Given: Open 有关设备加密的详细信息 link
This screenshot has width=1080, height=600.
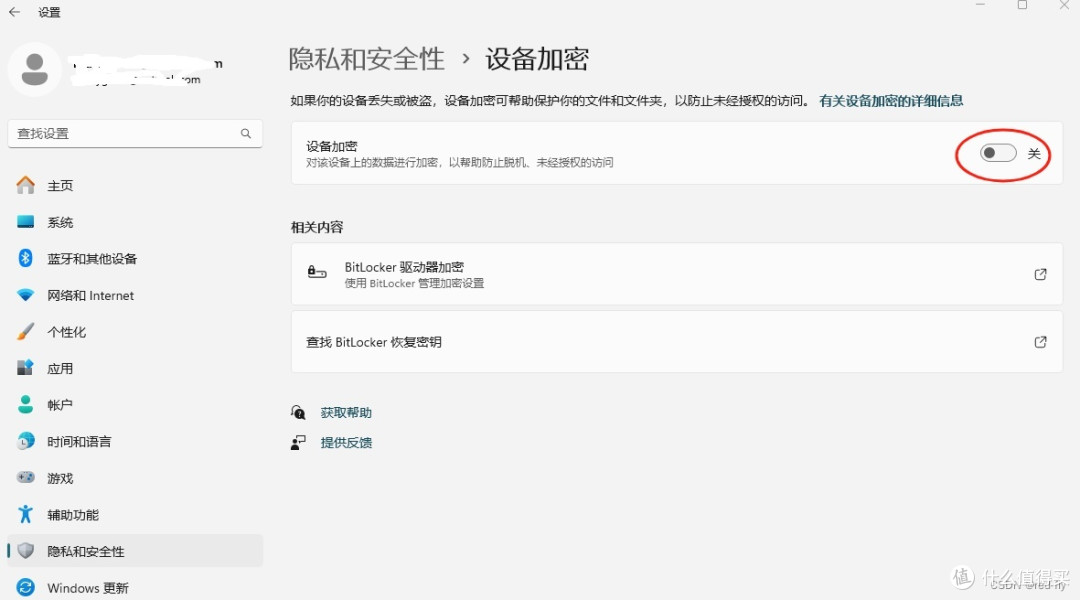Looking at the screenshot, I should coord(891,101).
